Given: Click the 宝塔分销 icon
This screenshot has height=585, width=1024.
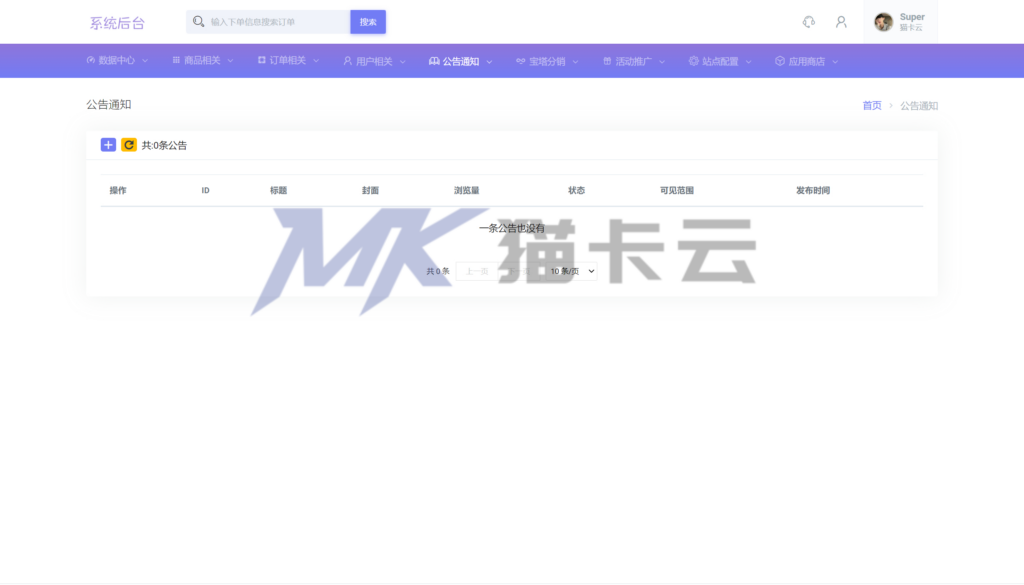Looking at the screenshot, I should click(x=520, y=61).
